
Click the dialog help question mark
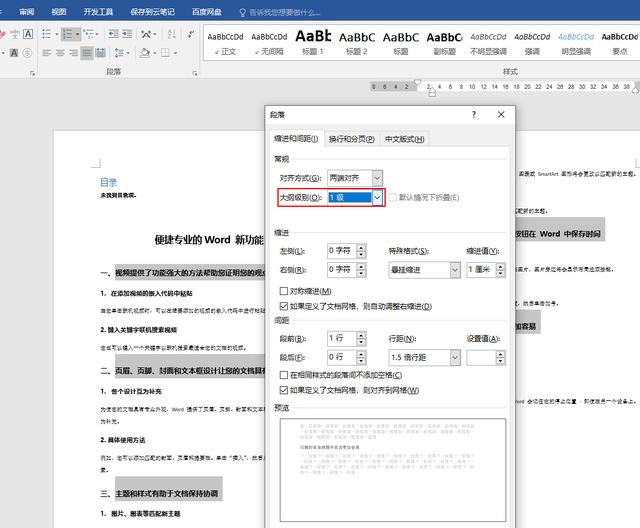(x=473, y=115)
